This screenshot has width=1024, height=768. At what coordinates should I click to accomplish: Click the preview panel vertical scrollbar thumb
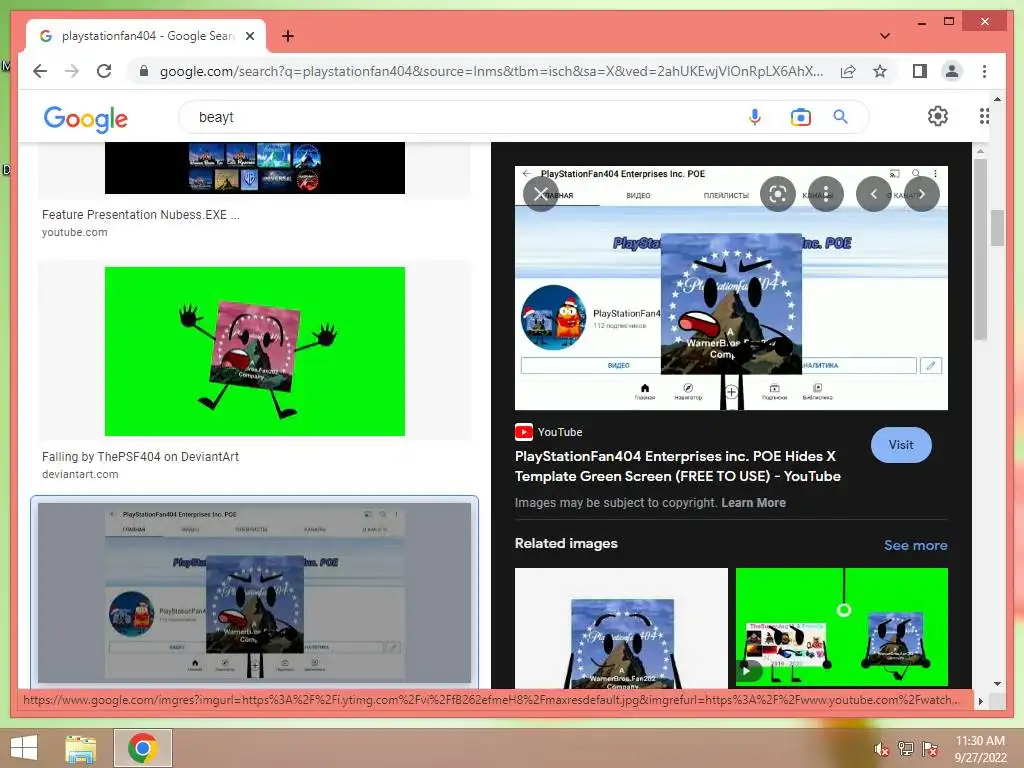click(980, 248)
